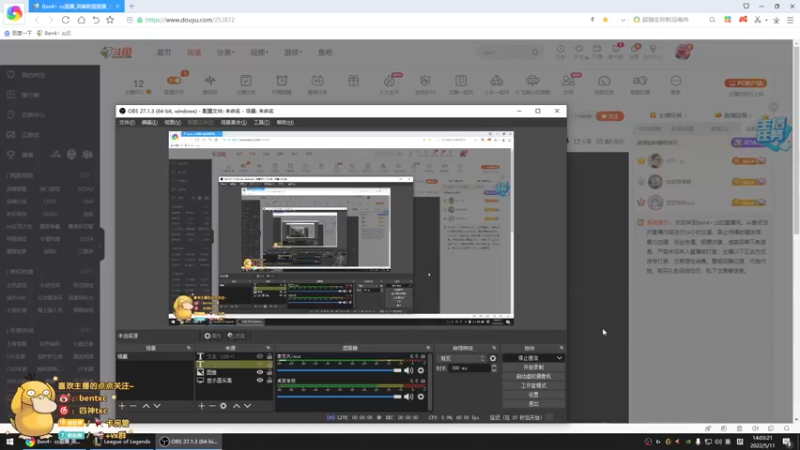Click the browser URL address field

pyautogui.click(x=357, y=20)
